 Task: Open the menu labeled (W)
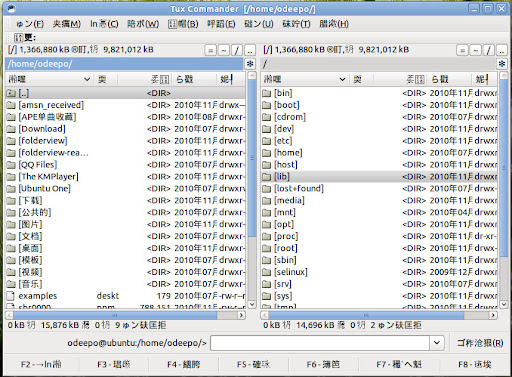[143, 24]
